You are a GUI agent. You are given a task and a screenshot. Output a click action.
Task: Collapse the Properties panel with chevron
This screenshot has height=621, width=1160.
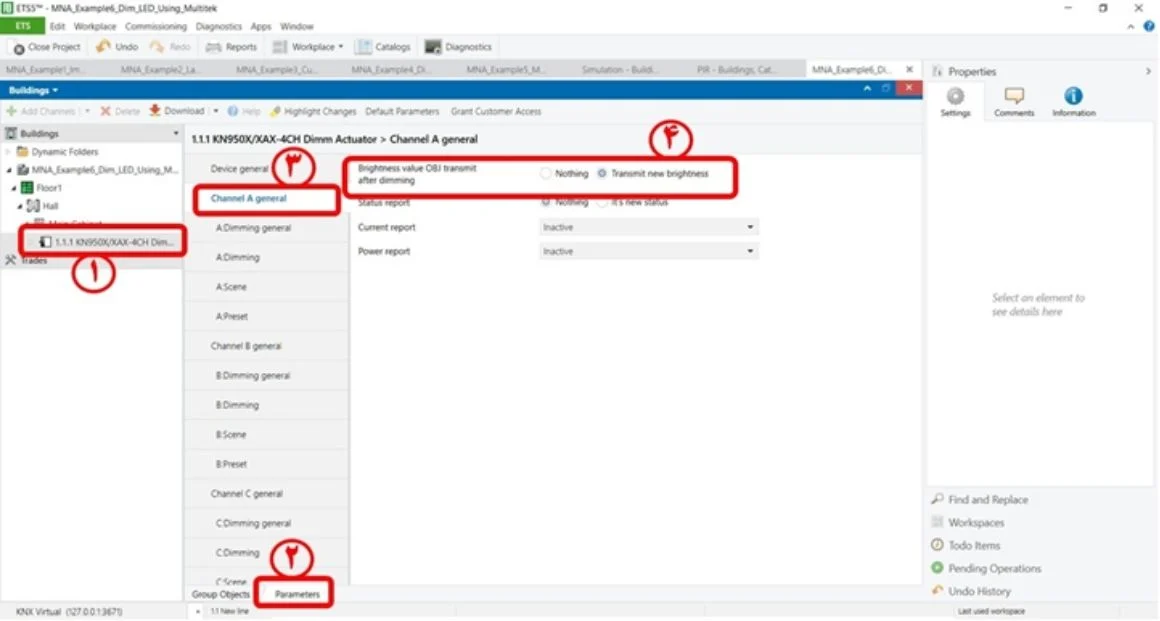pos(1148,72)
